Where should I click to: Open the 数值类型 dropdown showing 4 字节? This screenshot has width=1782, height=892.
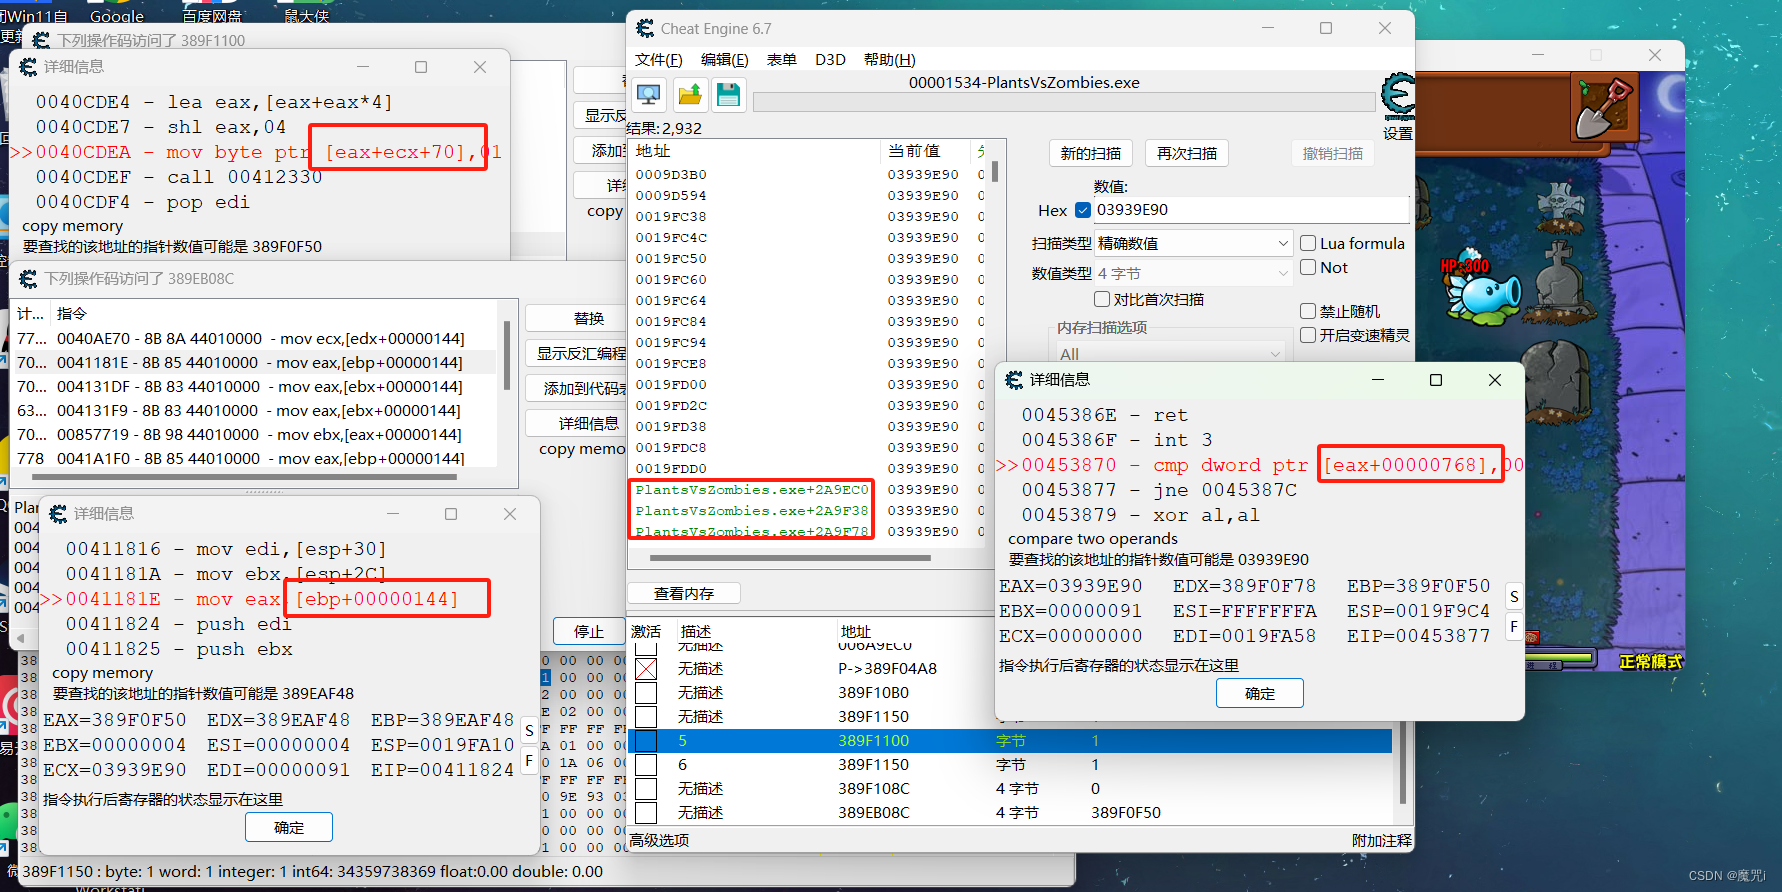pos(1194,273)
